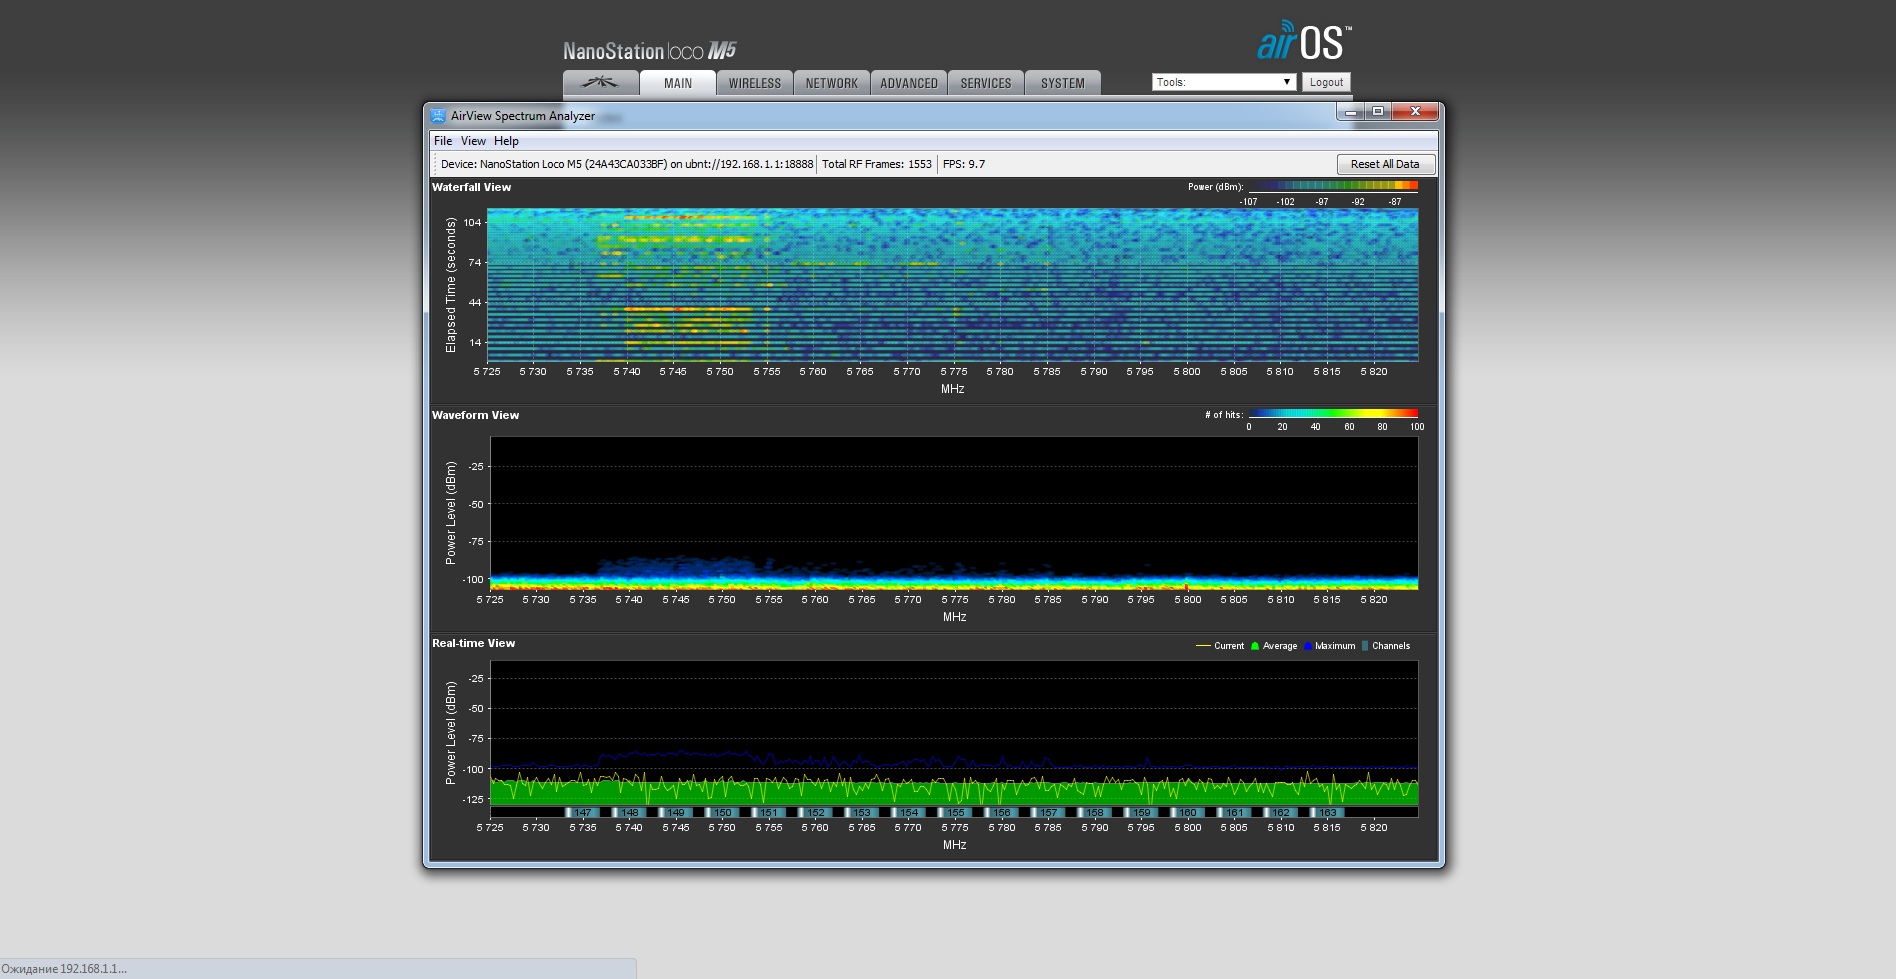This screenshot has width=1896, height=979.
Task: Click the green Average legend icon
Action: 1255,646
